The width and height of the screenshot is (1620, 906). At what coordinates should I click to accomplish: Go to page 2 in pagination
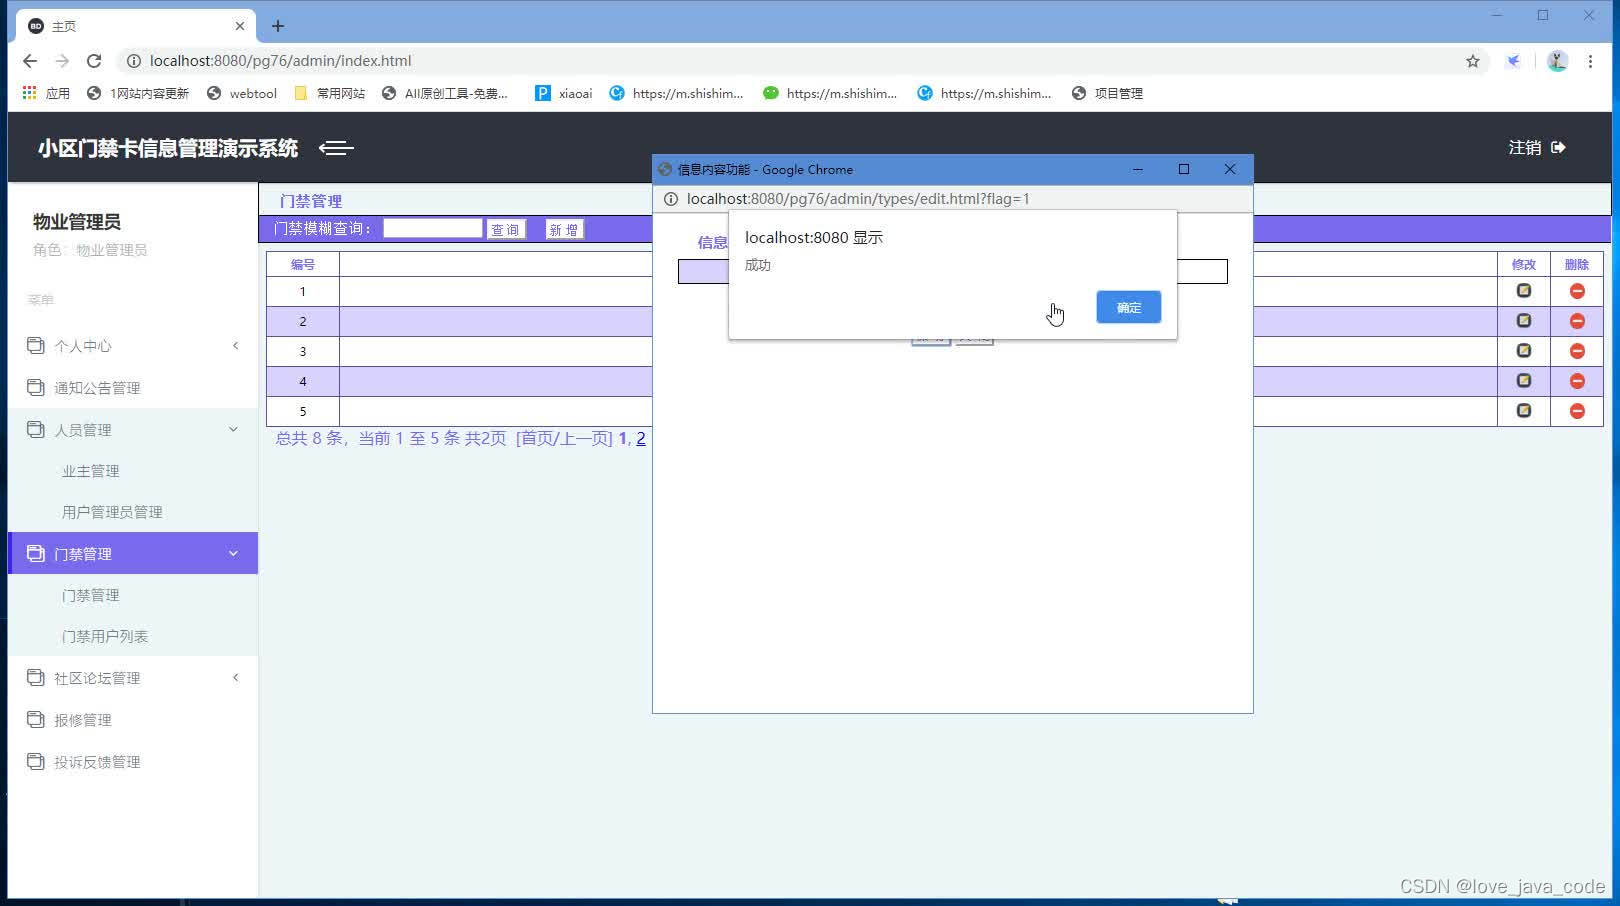[641, 438]
